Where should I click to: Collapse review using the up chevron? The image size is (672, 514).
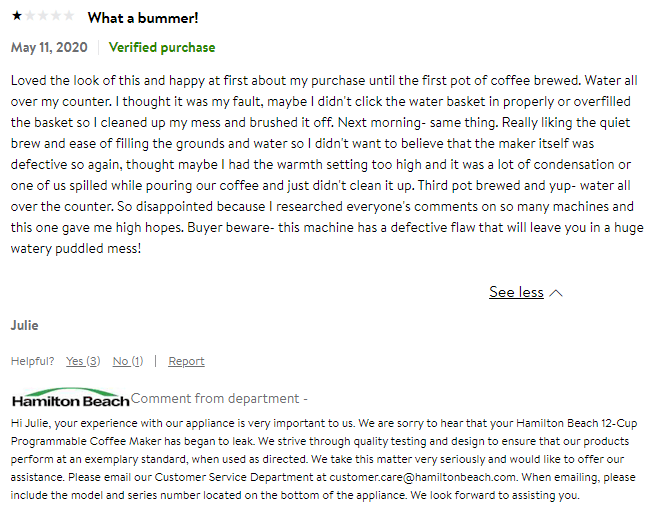click(x=557, y=293)
